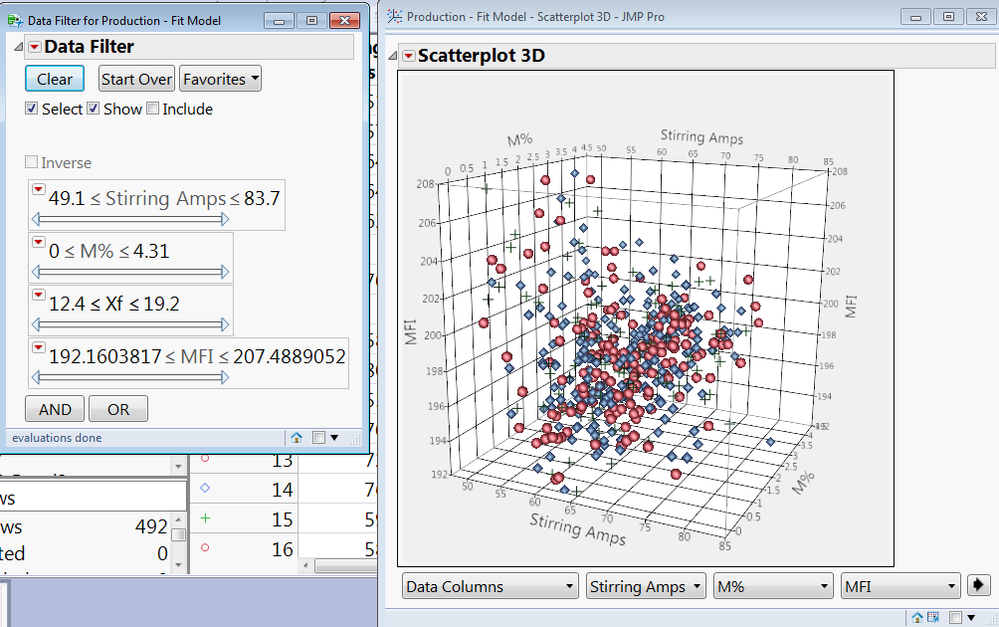Image resolution: width=999 pixels, height=627 pixels.
Task: Click the rows panel scrollbar down arrow
Action: point(179,565)
